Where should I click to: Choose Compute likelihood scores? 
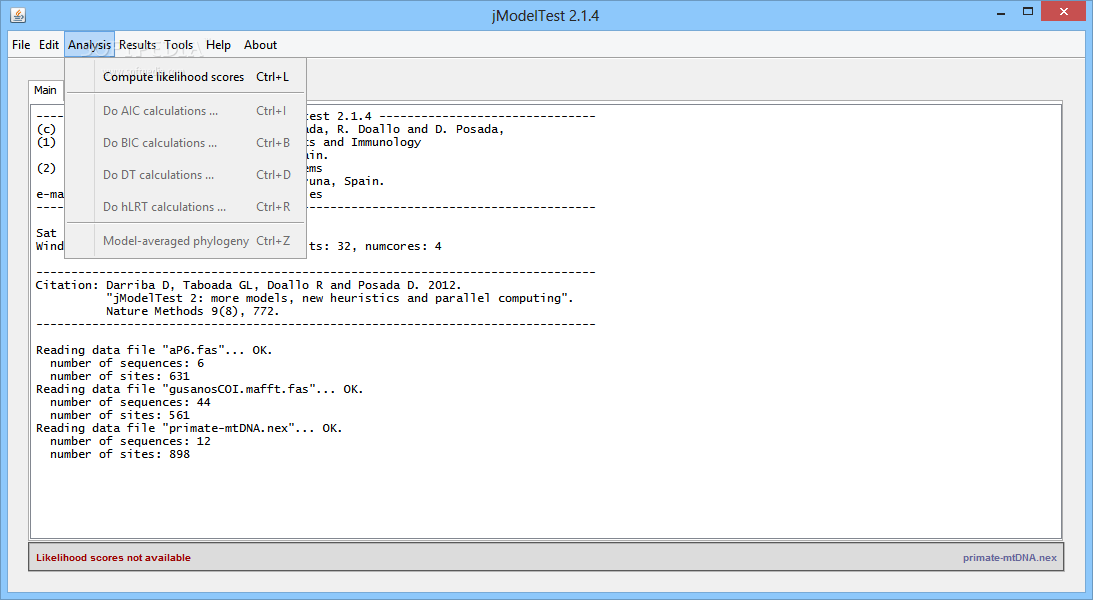(x=185, y=77)
